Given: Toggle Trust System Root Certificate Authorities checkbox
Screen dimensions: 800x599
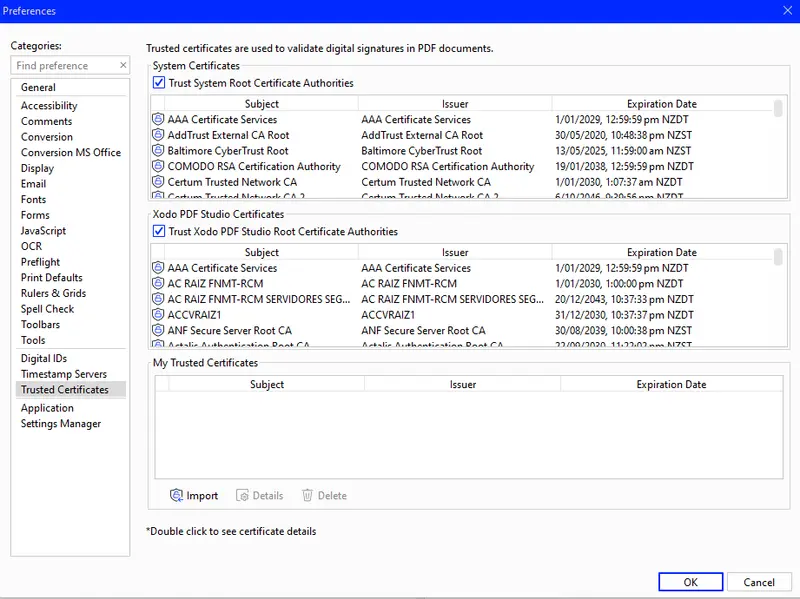Looking at the screenshot, I should click(x=159, y=83).
